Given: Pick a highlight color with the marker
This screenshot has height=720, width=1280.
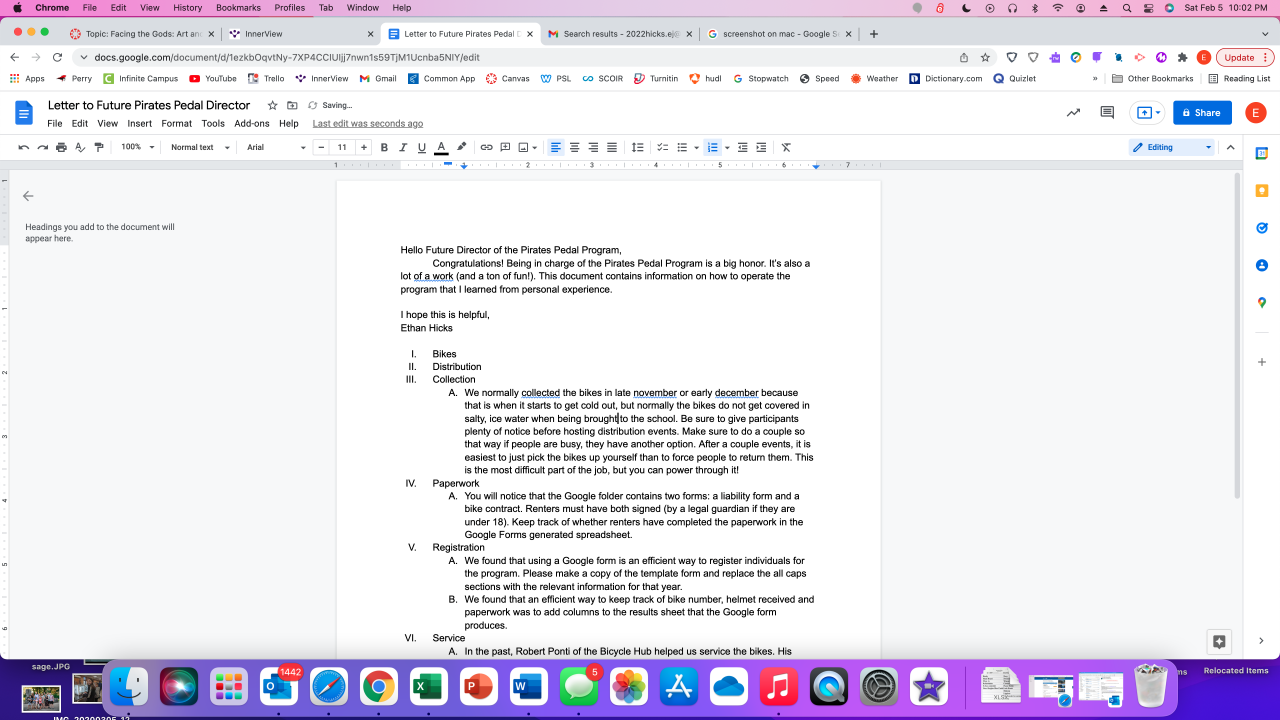Looking at the screenshot, I should click(461, 147).
